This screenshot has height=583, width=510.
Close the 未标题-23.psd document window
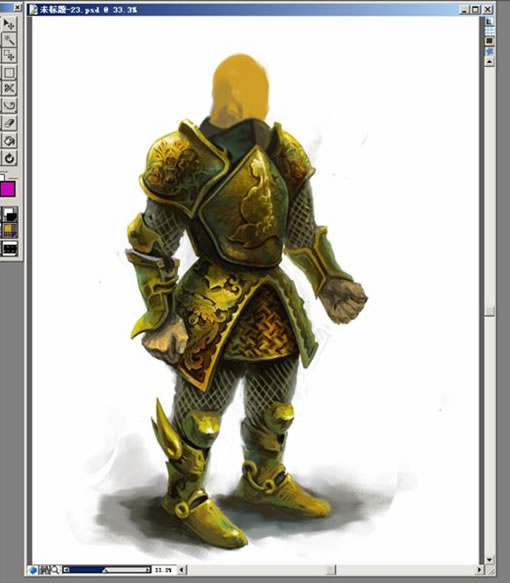click(x=488, y=10)
